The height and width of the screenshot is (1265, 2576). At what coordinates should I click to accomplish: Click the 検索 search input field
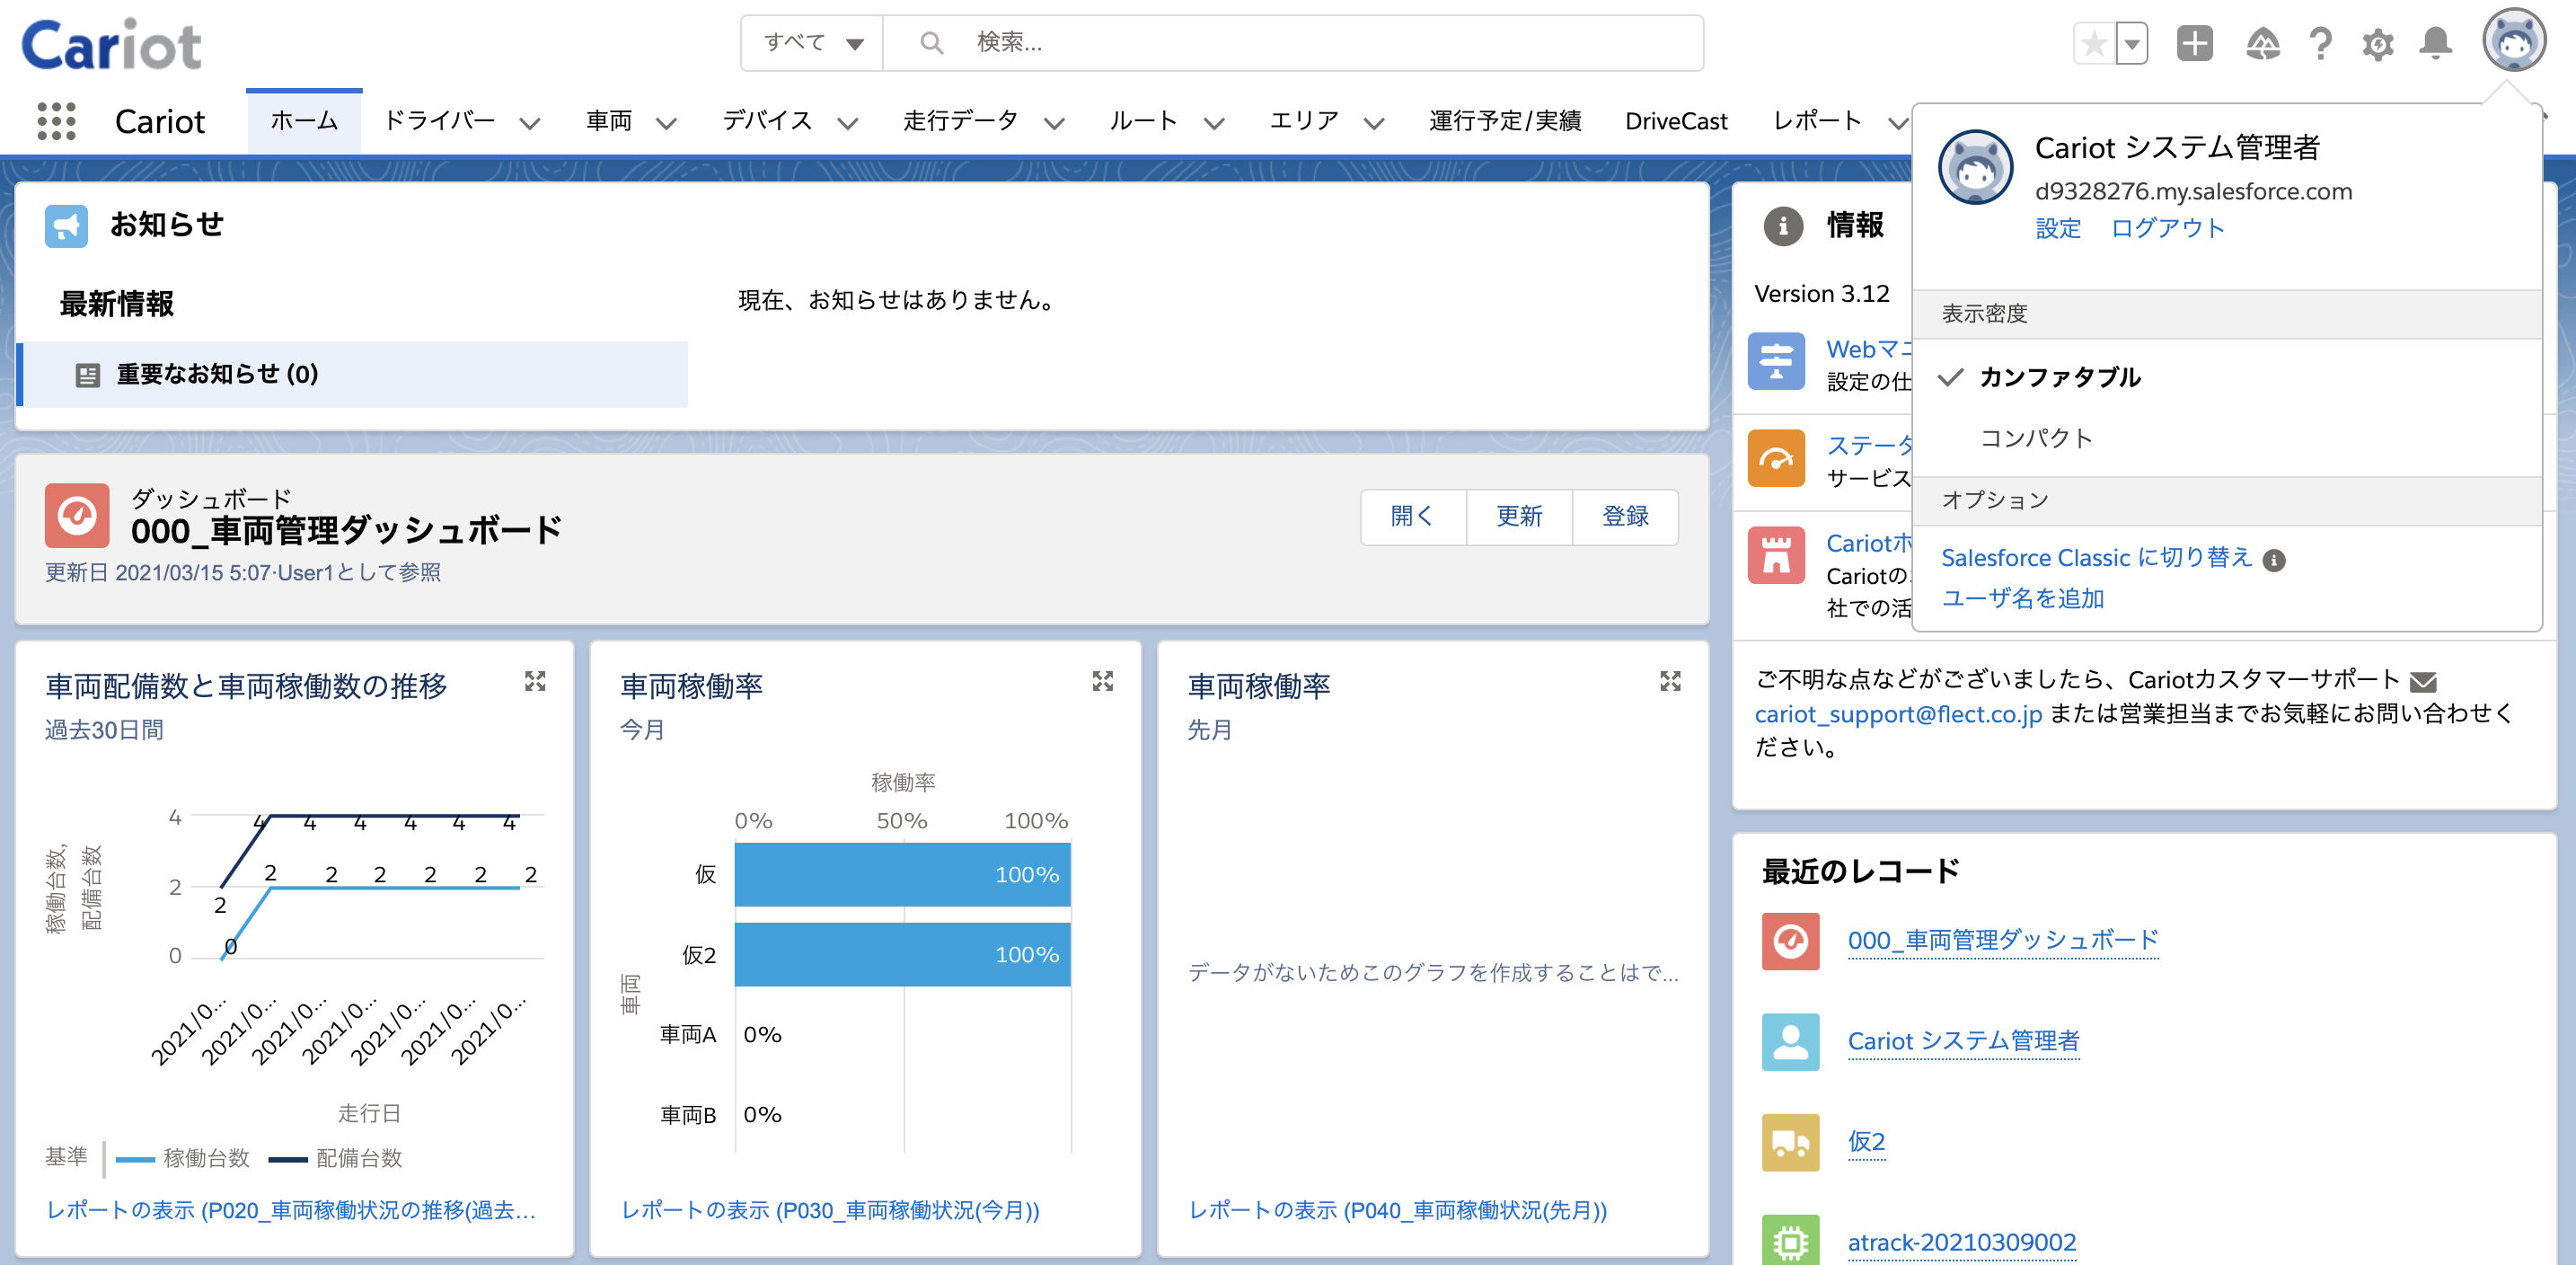coord(1293,43)
